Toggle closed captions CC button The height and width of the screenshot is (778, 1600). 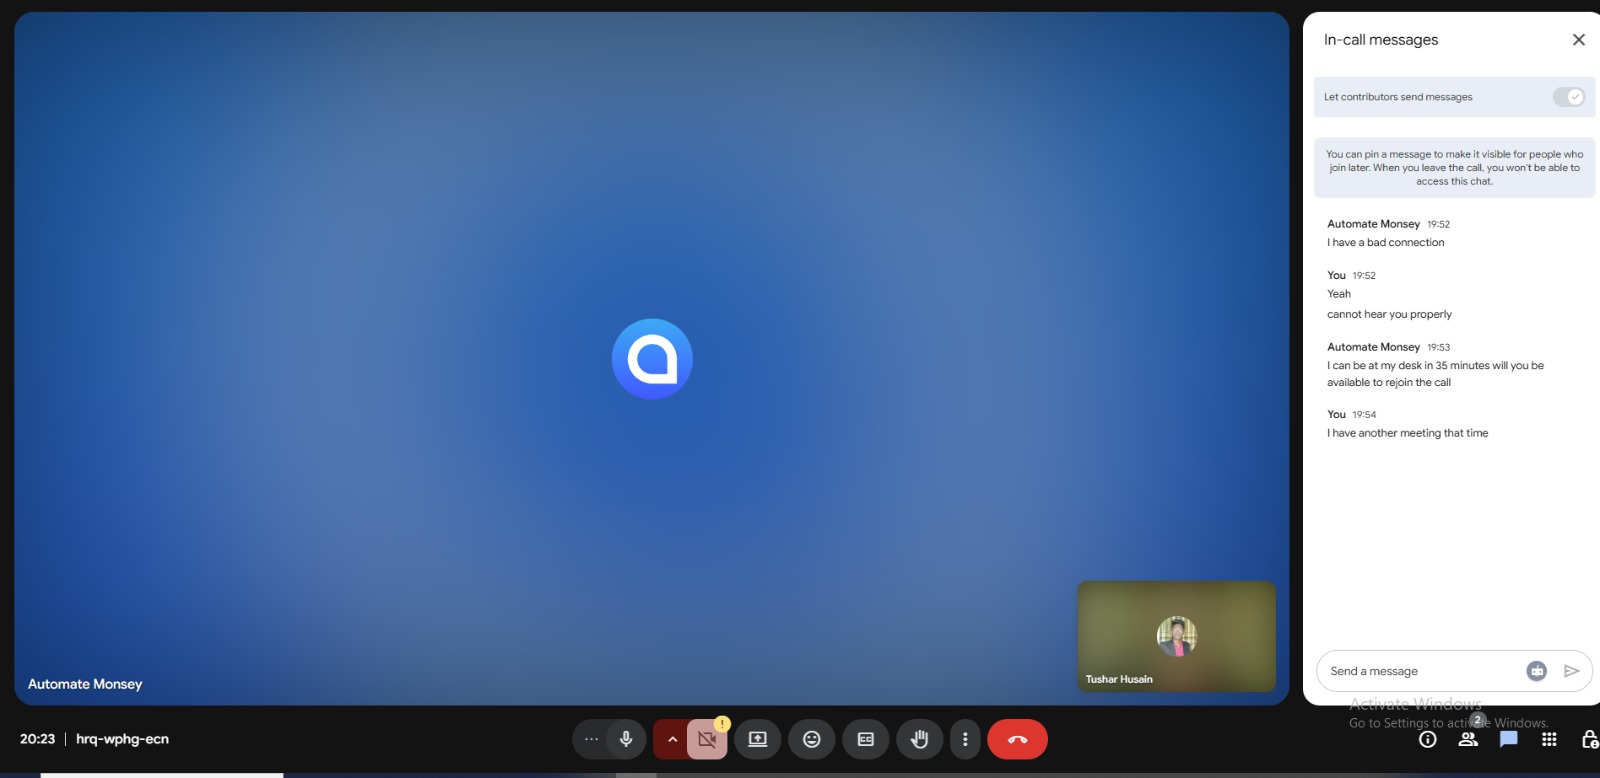[x=866, y=739]
